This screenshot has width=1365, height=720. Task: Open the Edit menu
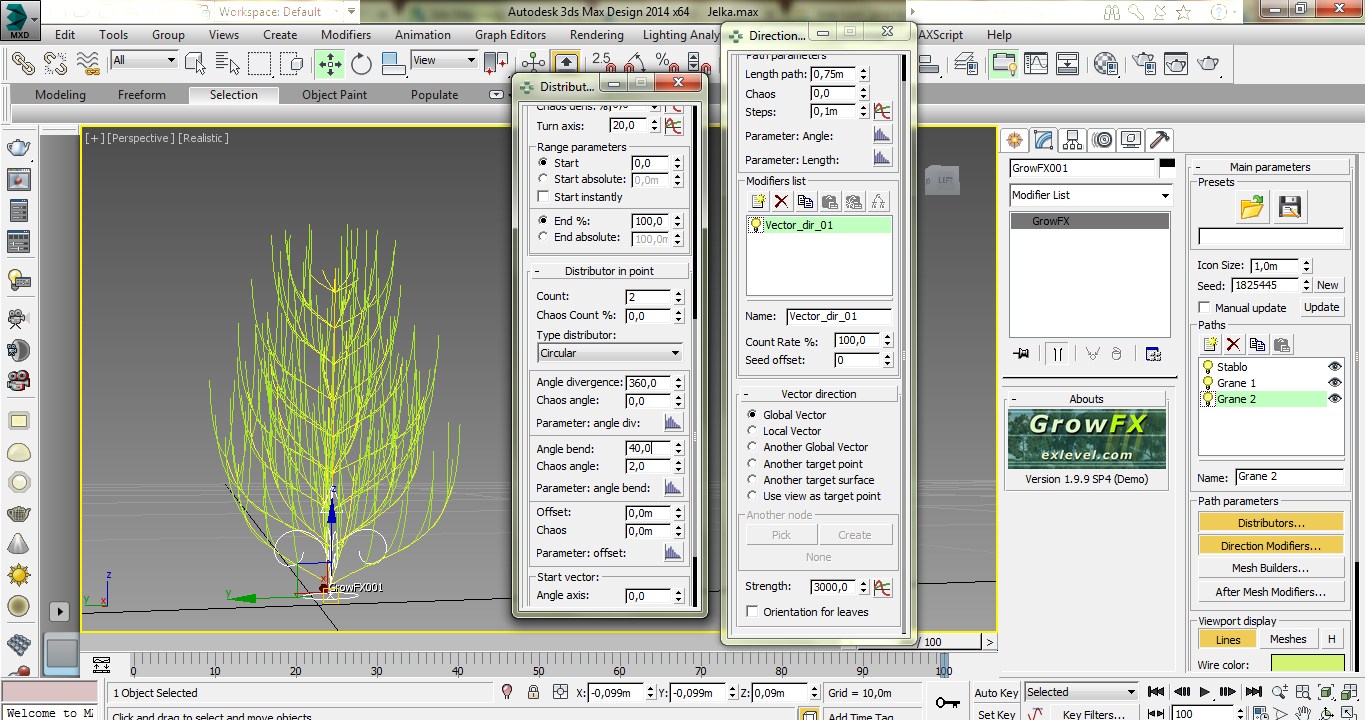[x=65, y=34]
